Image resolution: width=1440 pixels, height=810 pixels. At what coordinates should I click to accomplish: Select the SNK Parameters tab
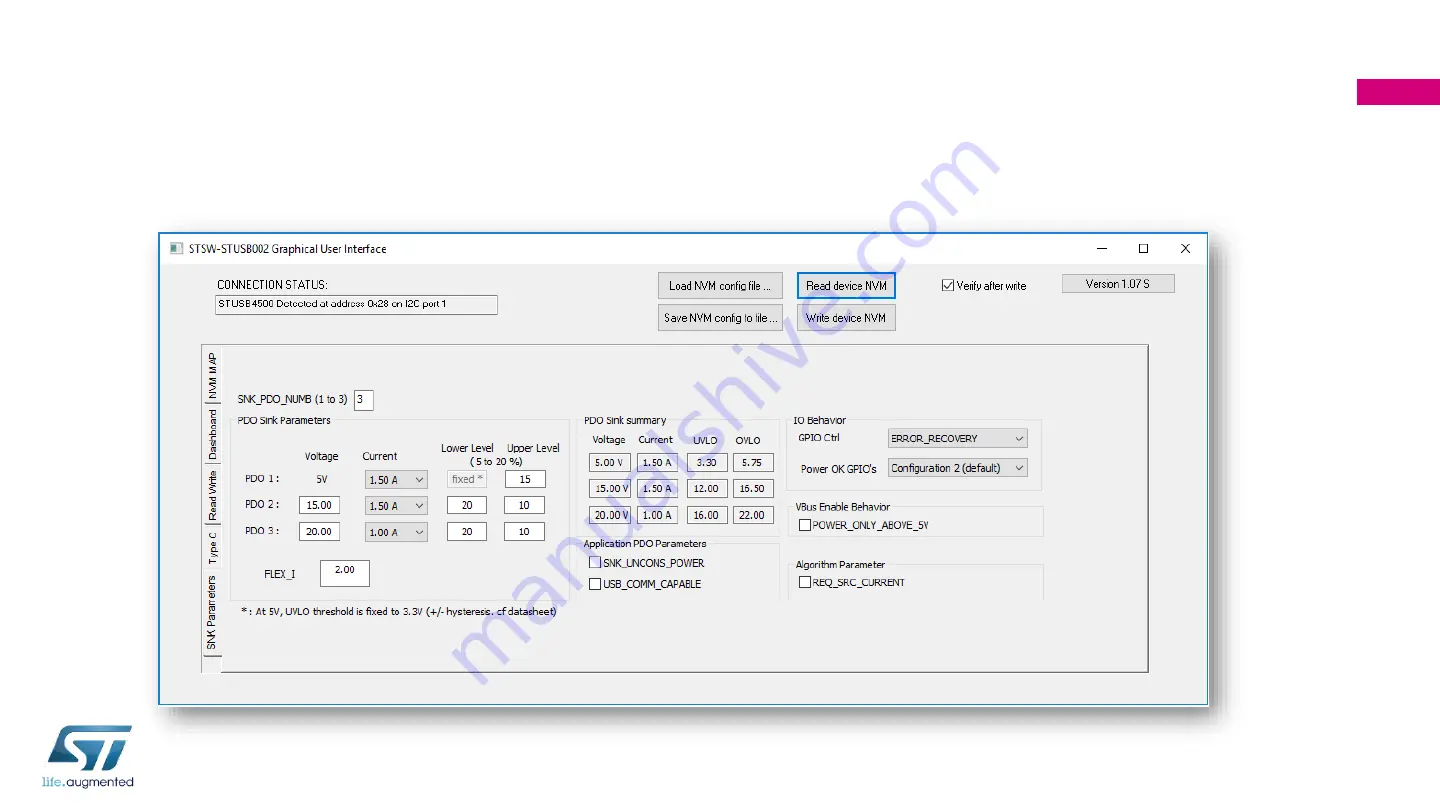coord(211,613)
